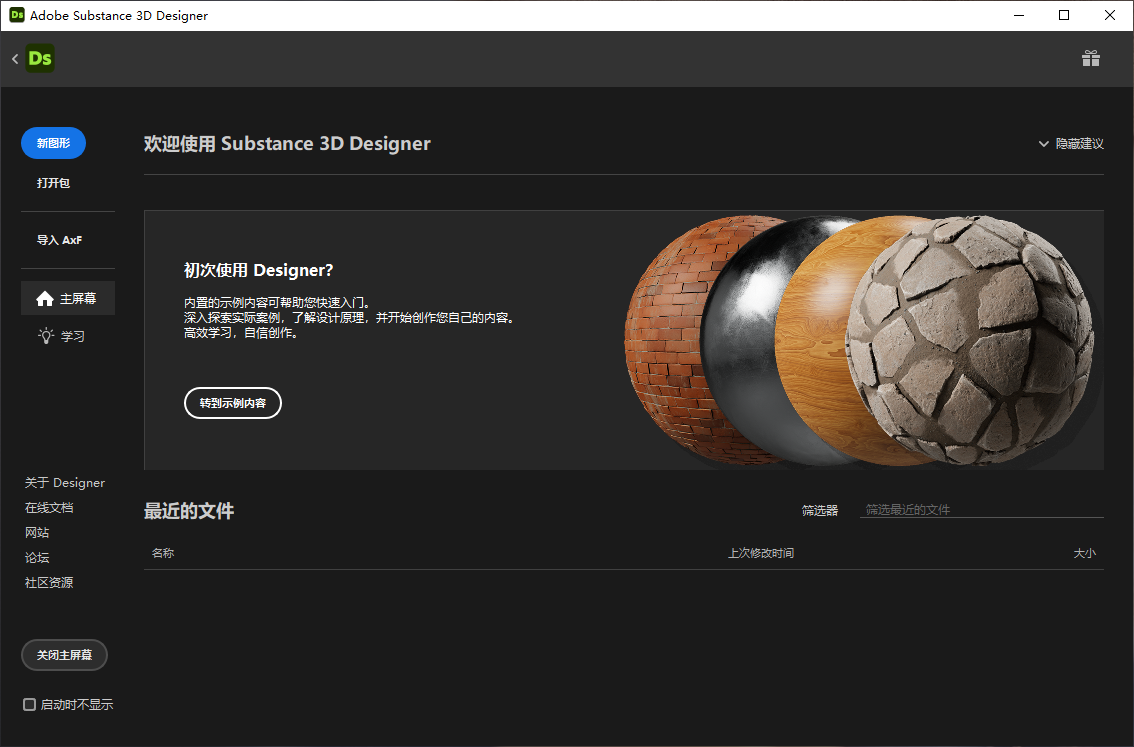Visit the 网站 link

(x=37, y=532)
